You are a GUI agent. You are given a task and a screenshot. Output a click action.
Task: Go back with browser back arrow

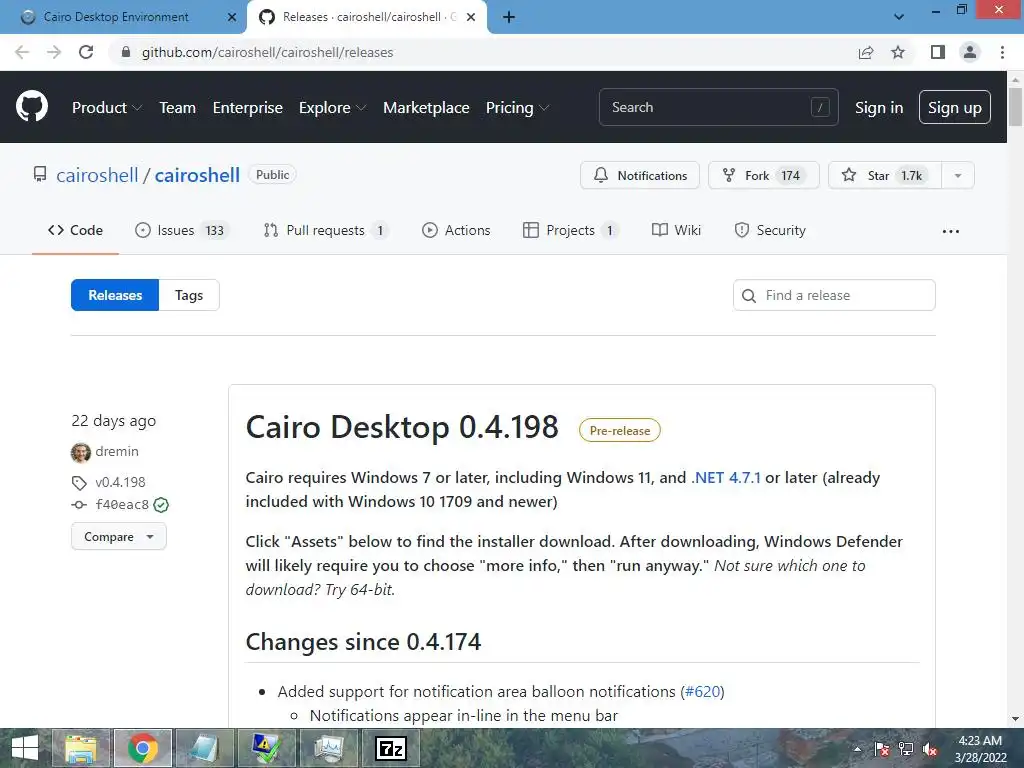(x=22, y=52)
